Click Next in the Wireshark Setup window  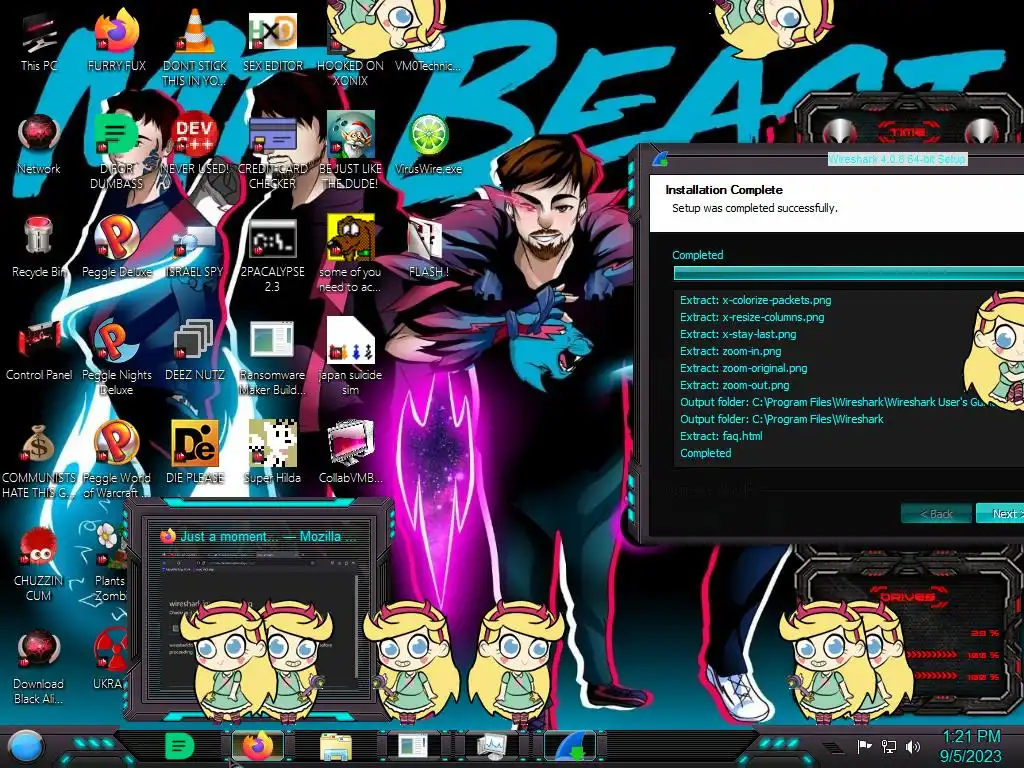click(x=1002, y=513)
